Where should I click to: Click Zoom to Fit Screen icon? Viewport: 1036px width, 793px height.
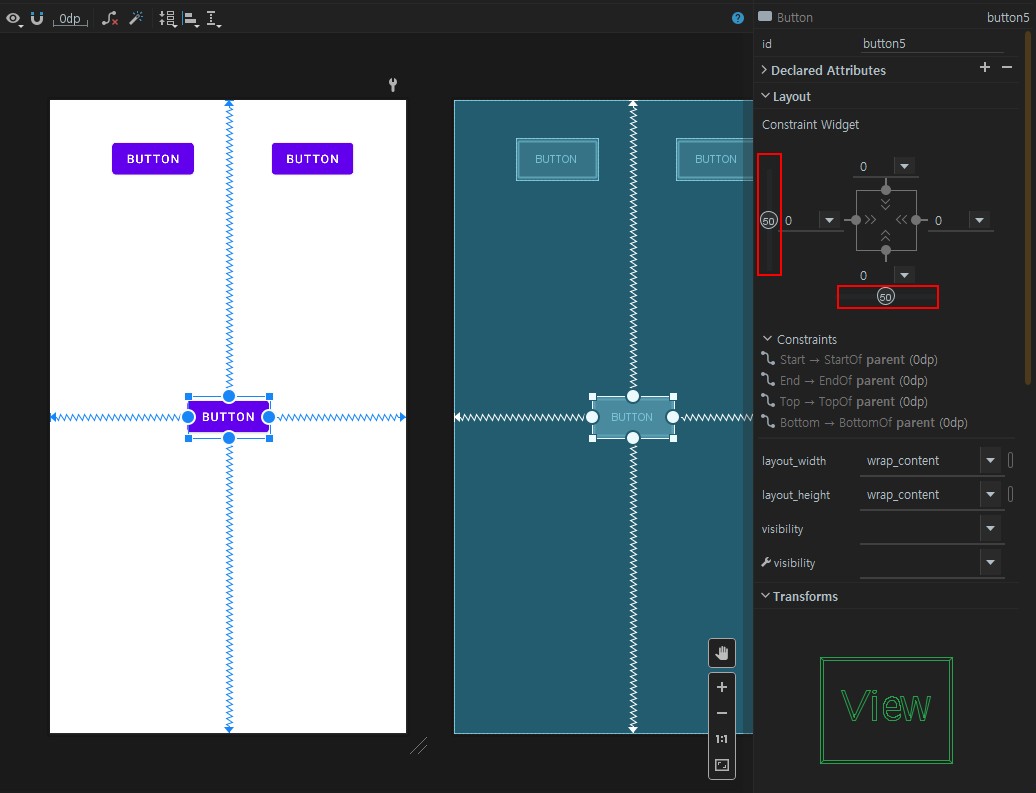coord(722,765)
